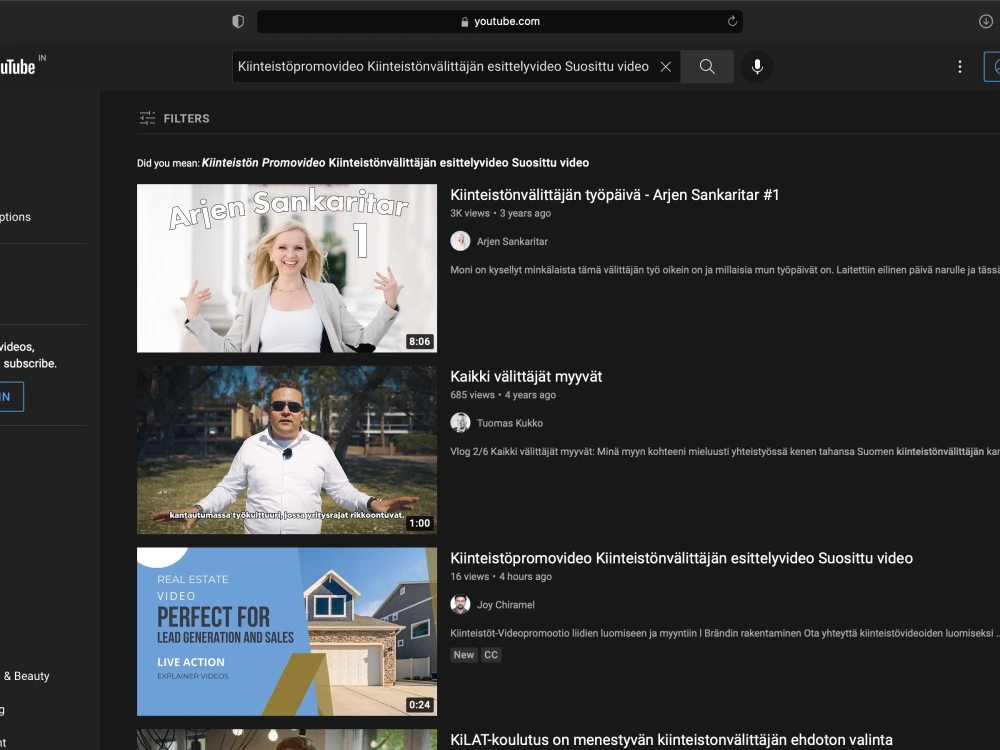Reload the page using address bar refresh icon

click(732, 21)
